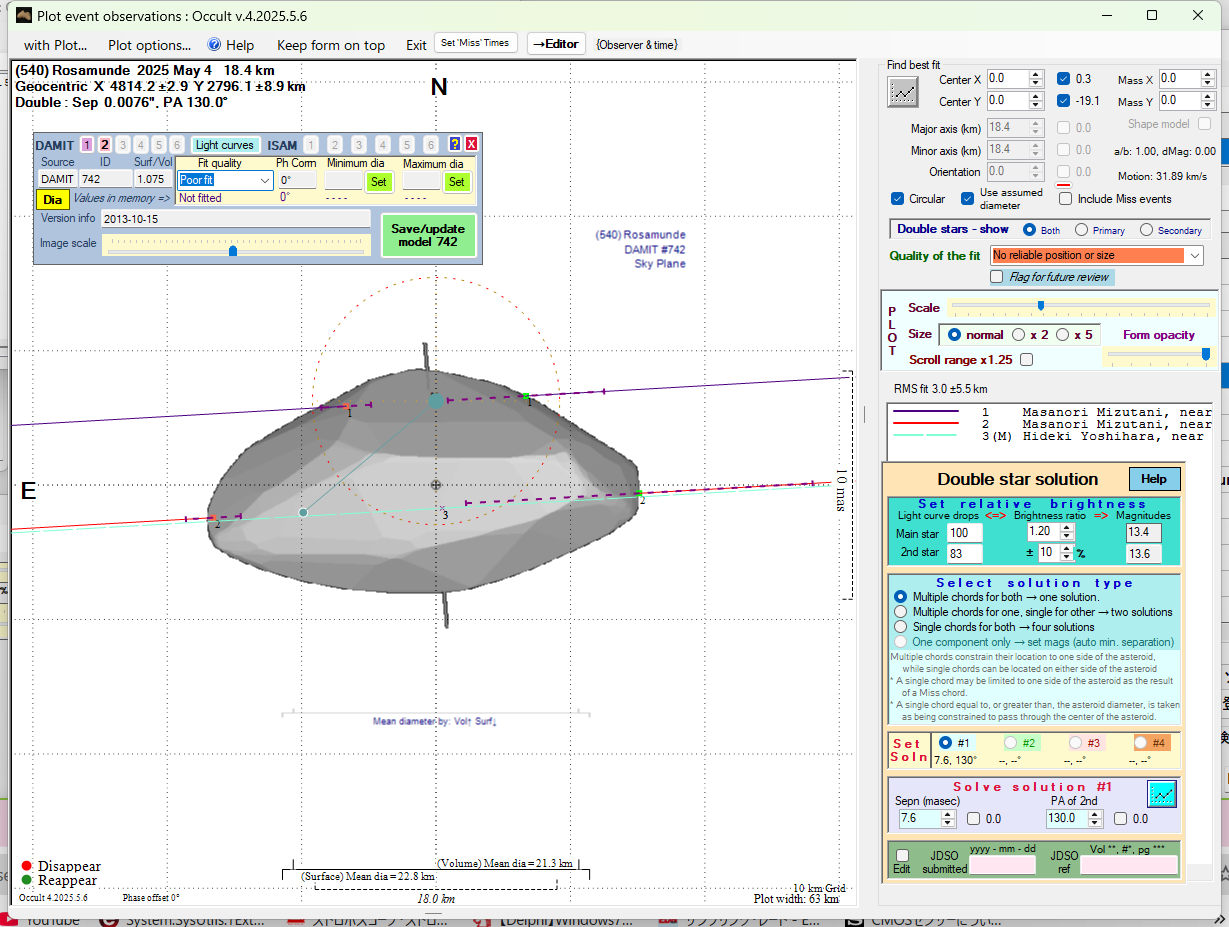Close the DAMIT panel with red X
1229x927 pixels.
tap(471, 145)
